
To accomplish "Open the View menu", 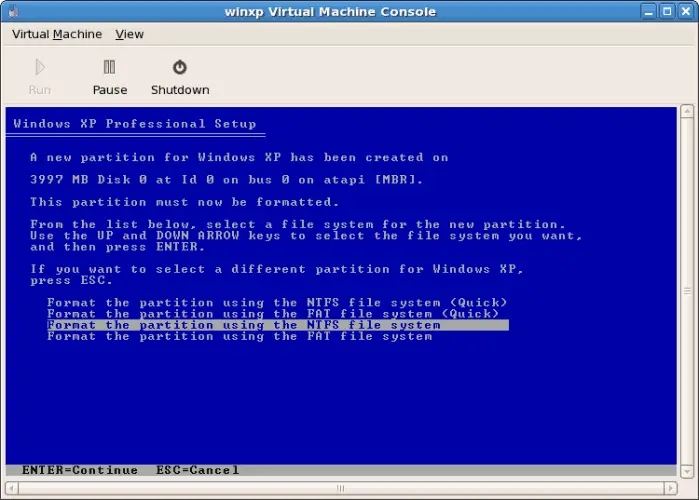I will pyautogui.click(x=130, y=34).
